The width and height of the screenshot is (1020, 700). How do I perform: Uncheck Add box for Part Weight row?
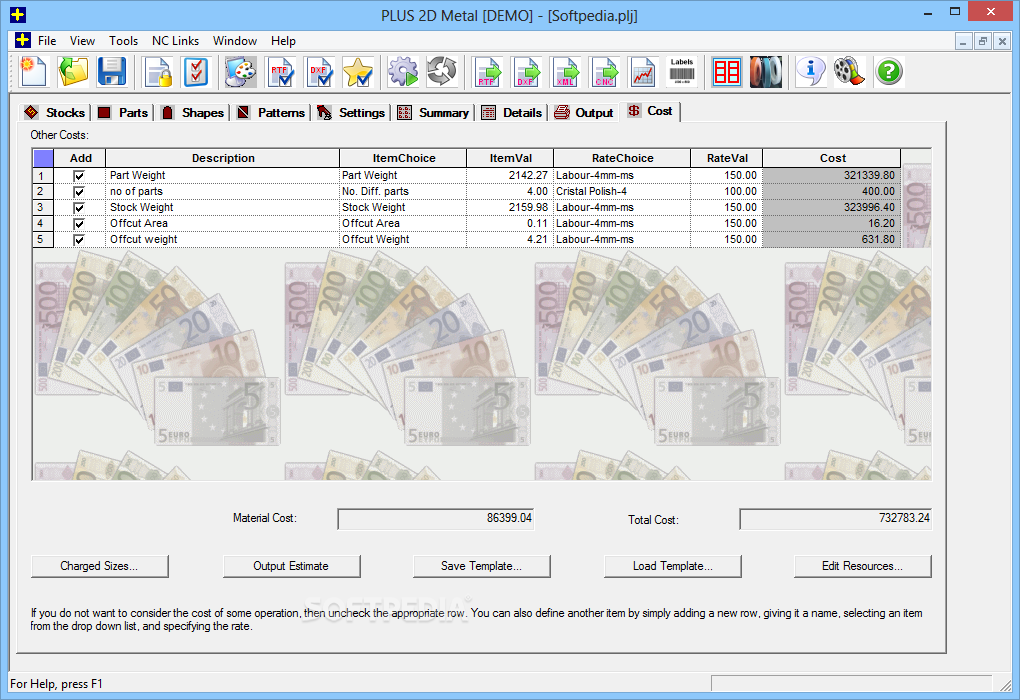click(x=79, y=176)
